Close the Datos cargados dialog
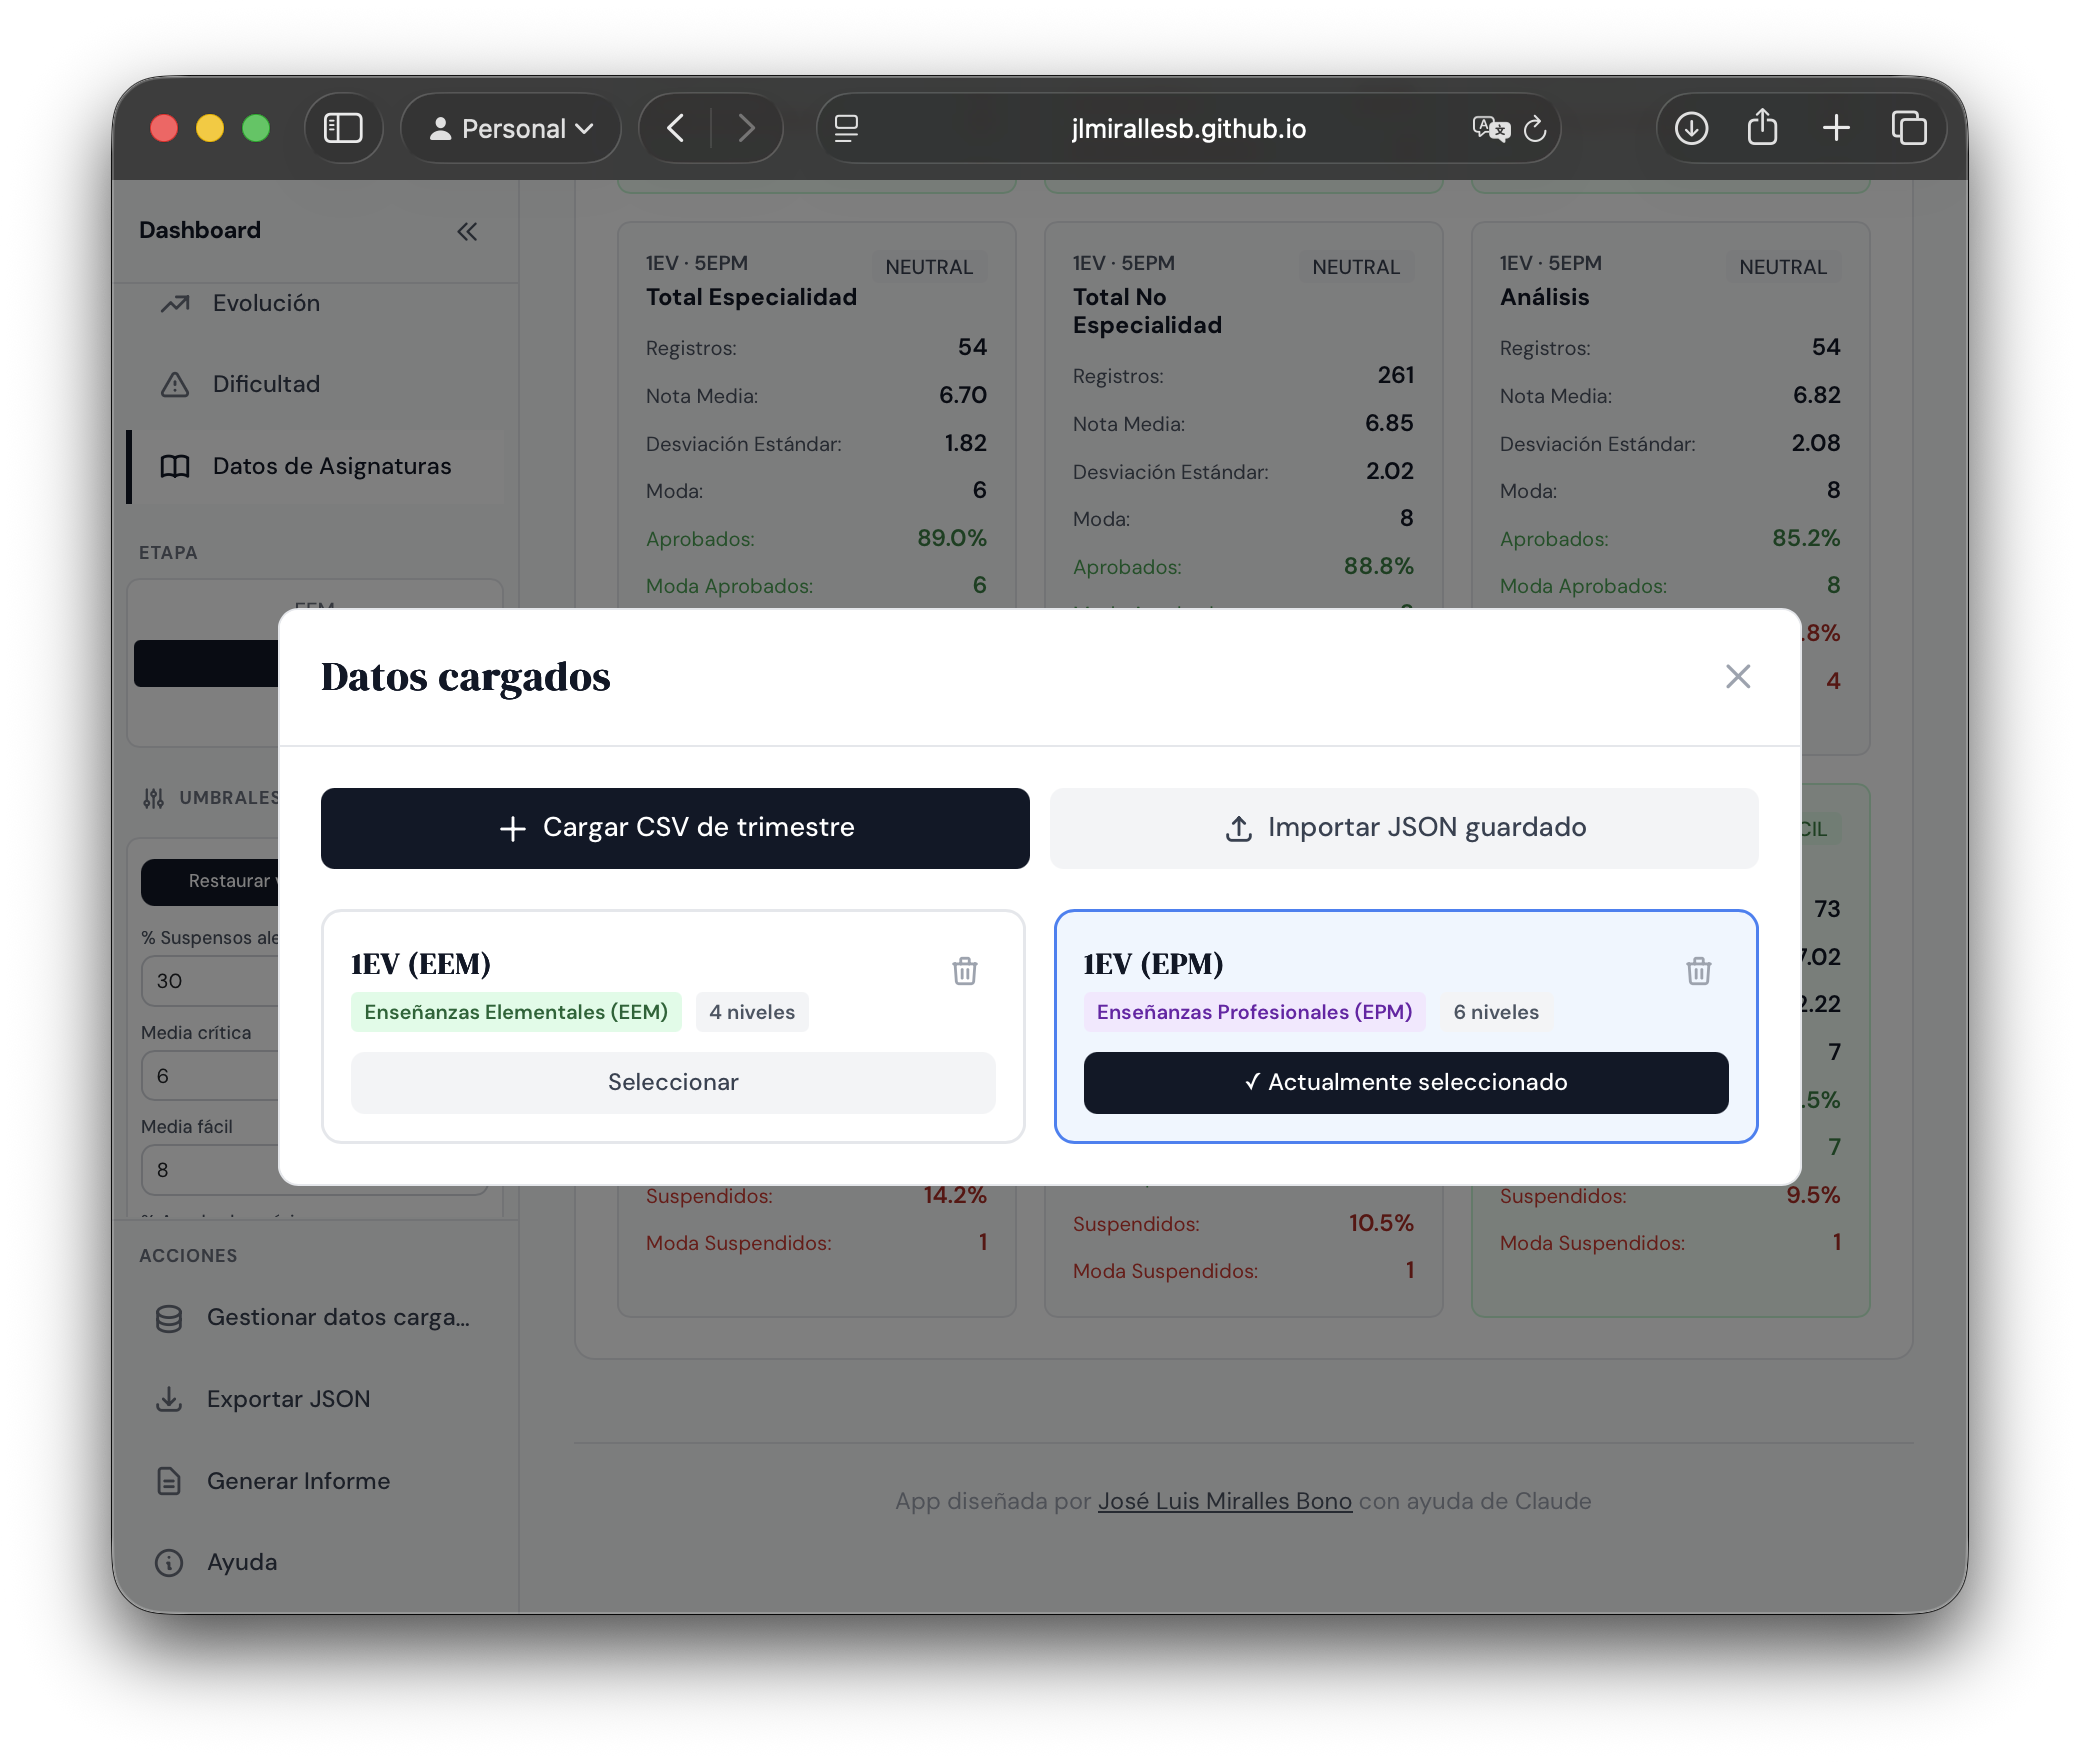 pyautogui.click(x=1737, y=676)
